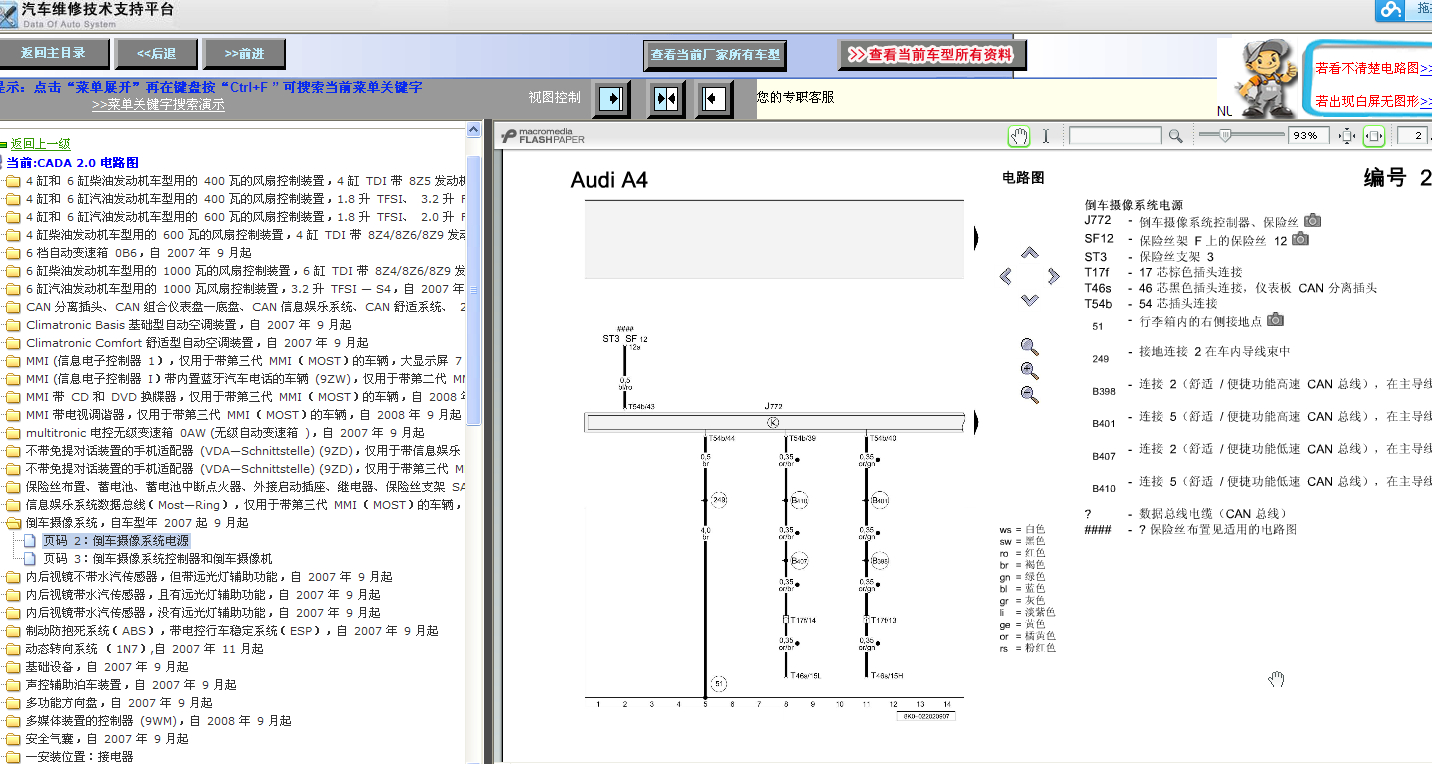Click the 若看不清楚电路图 help link

tap(1373, 69)
